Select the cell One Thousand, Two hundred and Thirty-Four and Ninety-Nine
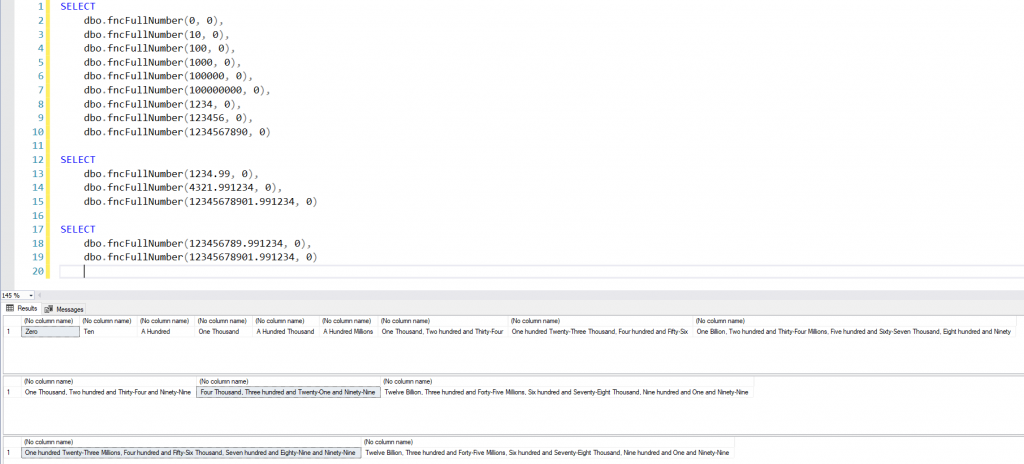Image resolution: width=1024 pixels, height=464 pixels. tap(109, 393)
